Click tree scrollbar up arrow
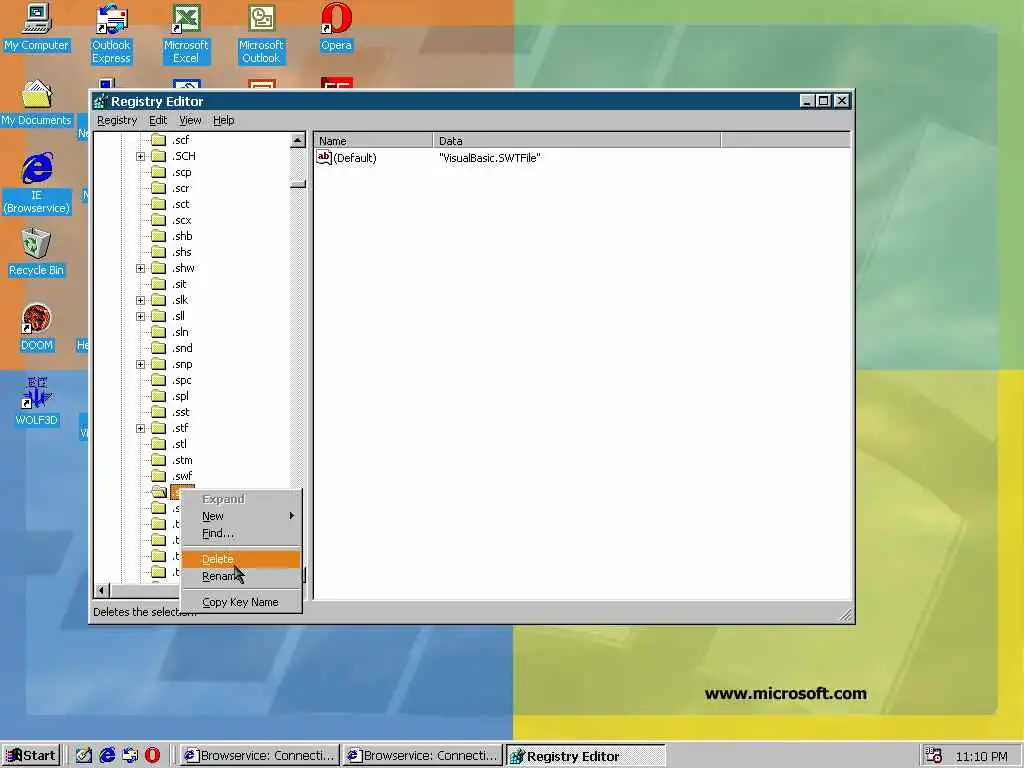 (298, 140)
